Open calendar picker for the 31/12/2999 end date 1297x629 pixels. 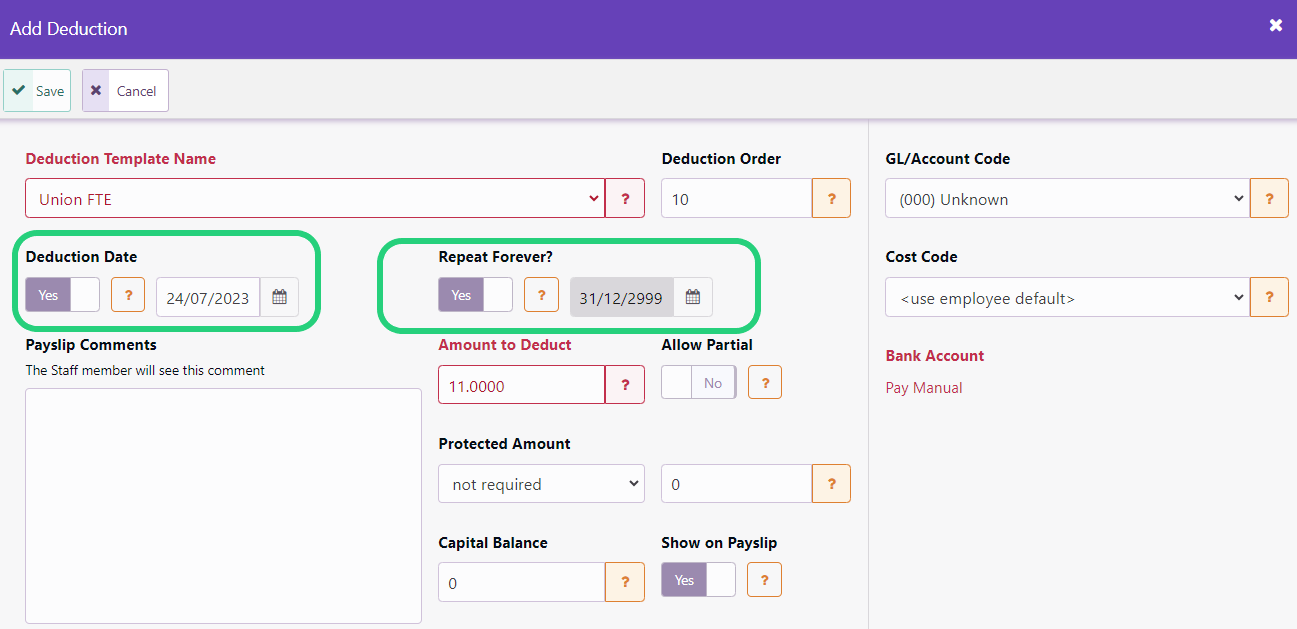[x=693, y=297]
